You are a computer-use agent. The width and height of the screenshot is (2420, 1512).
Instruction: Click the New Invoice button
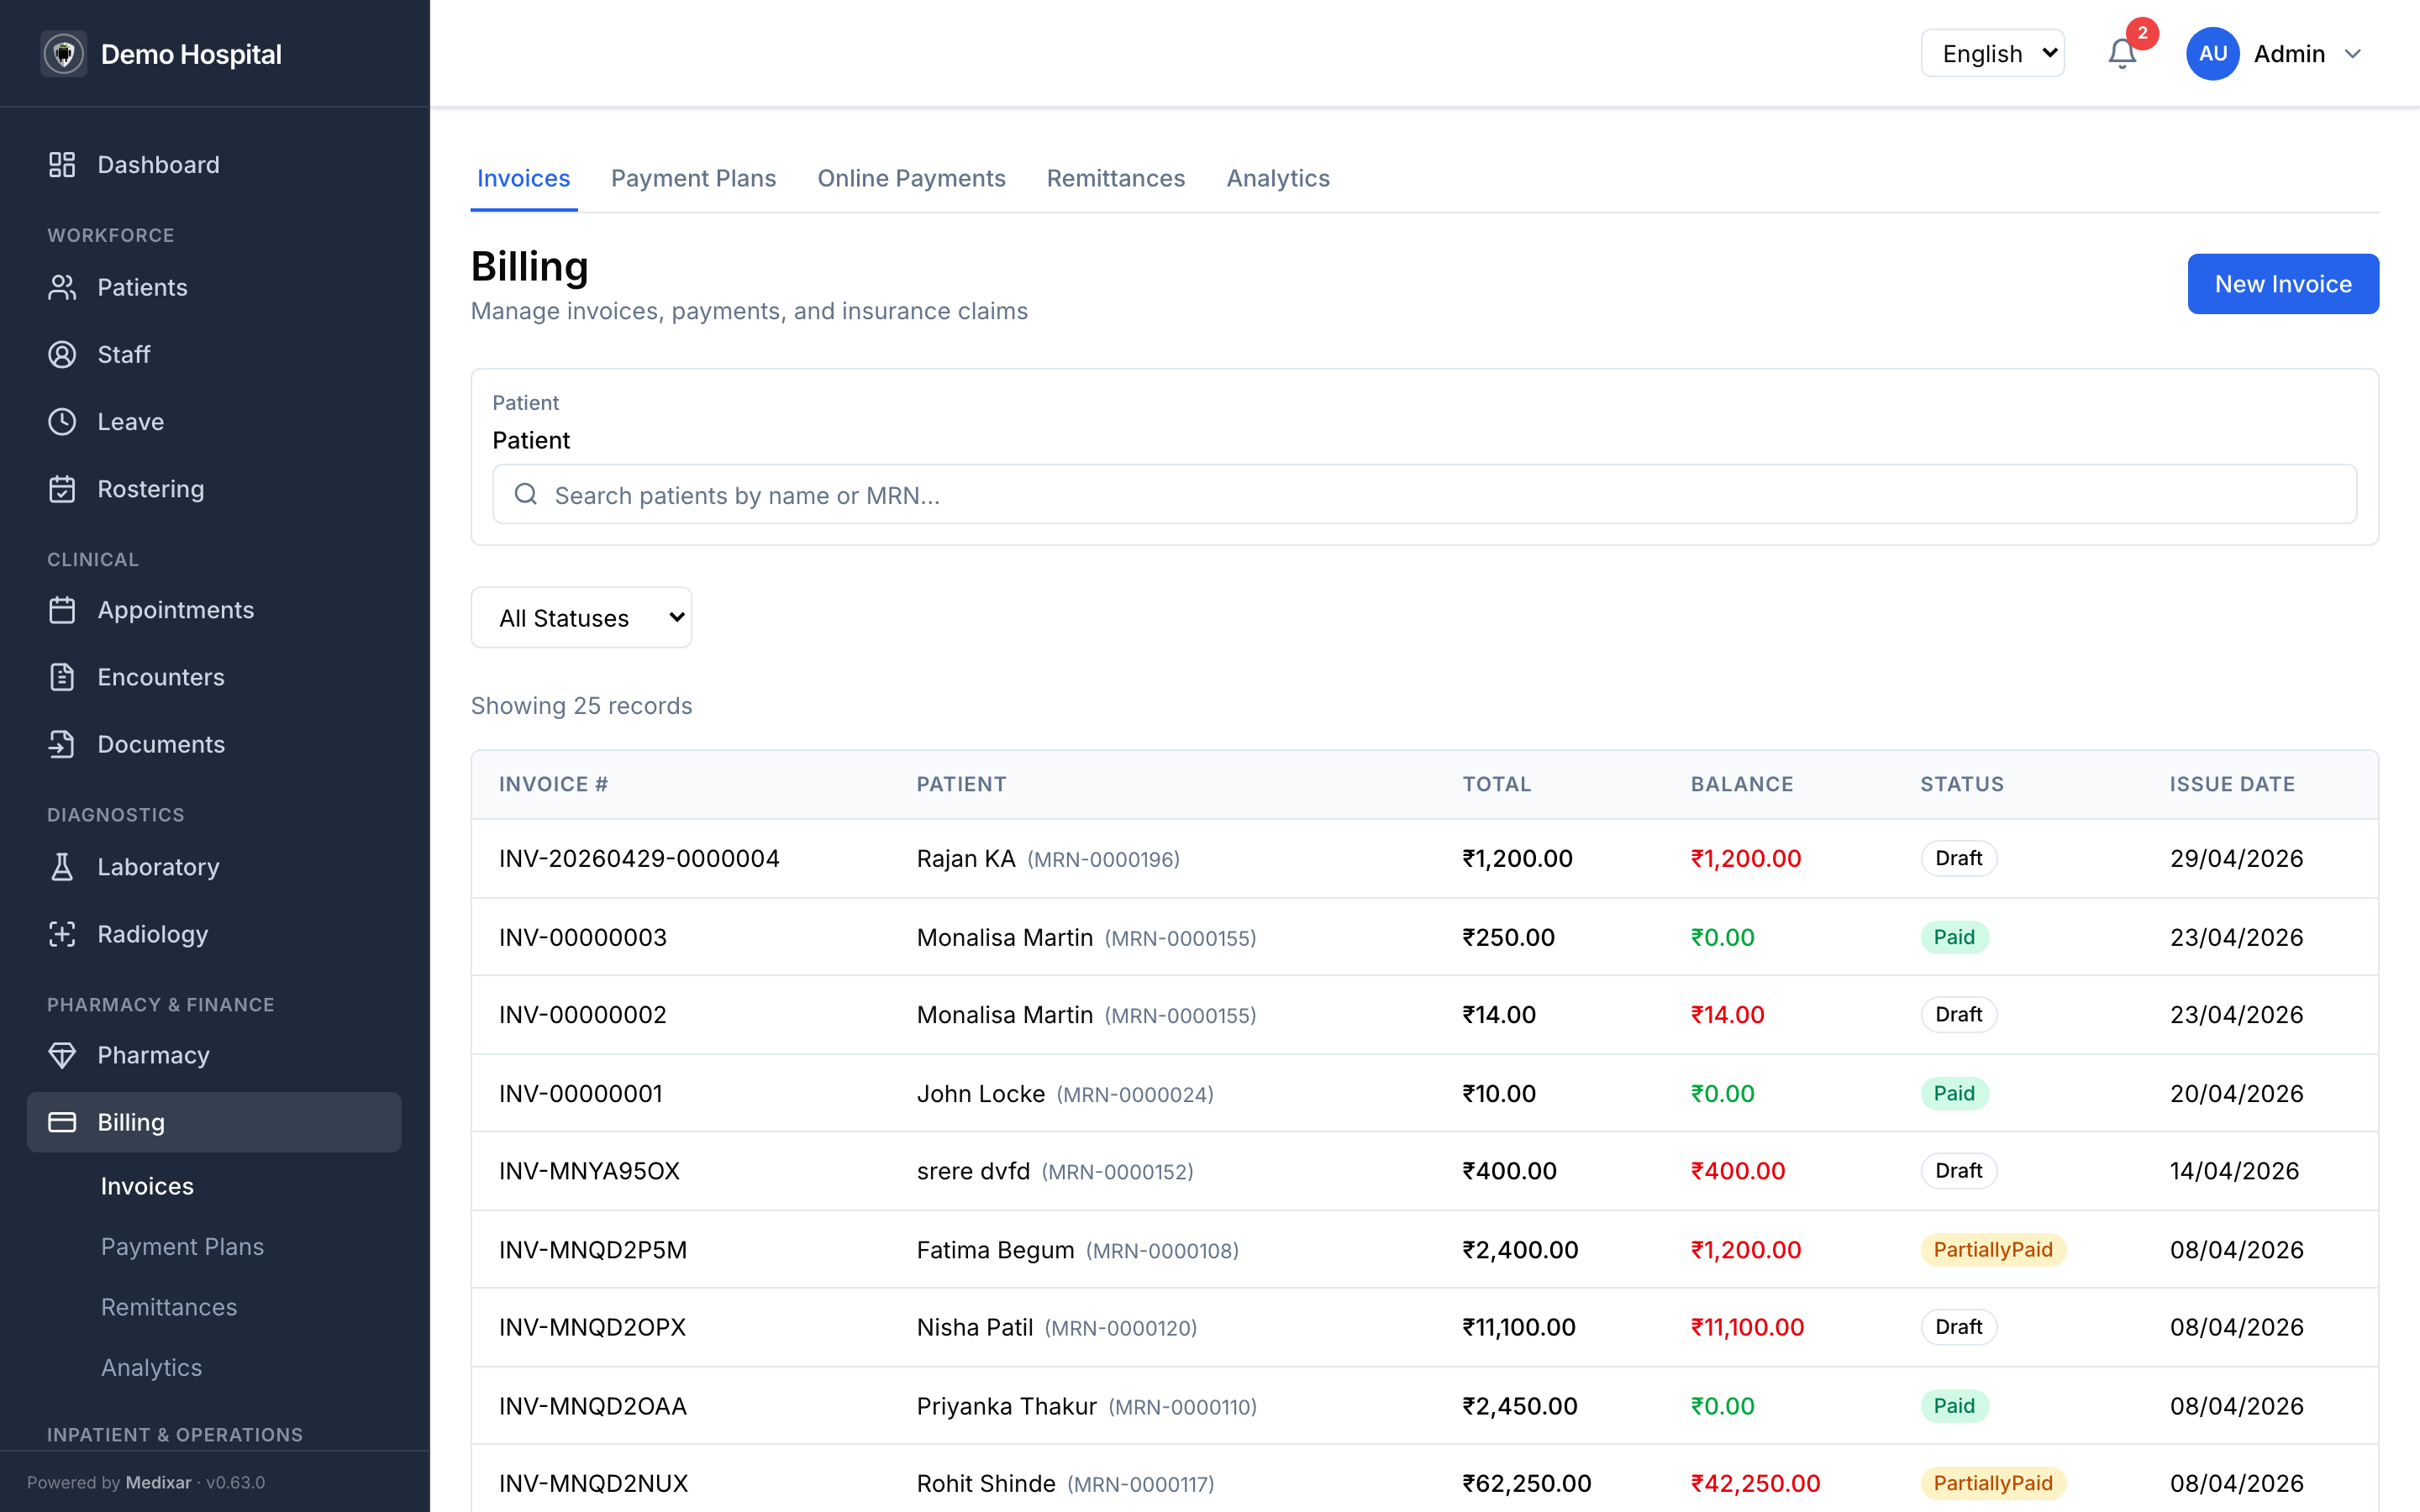(2283, 284)
